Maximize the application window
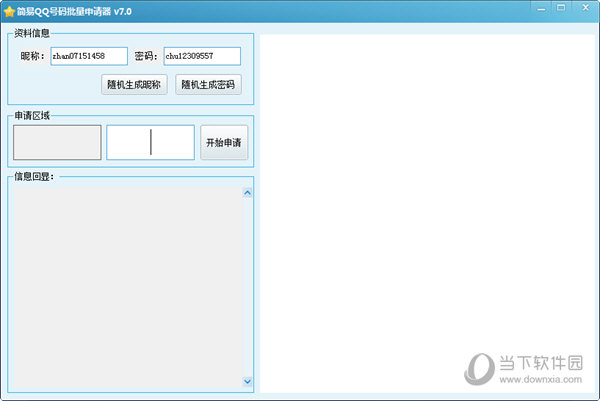600x401 pixels. tap(561, 8)
